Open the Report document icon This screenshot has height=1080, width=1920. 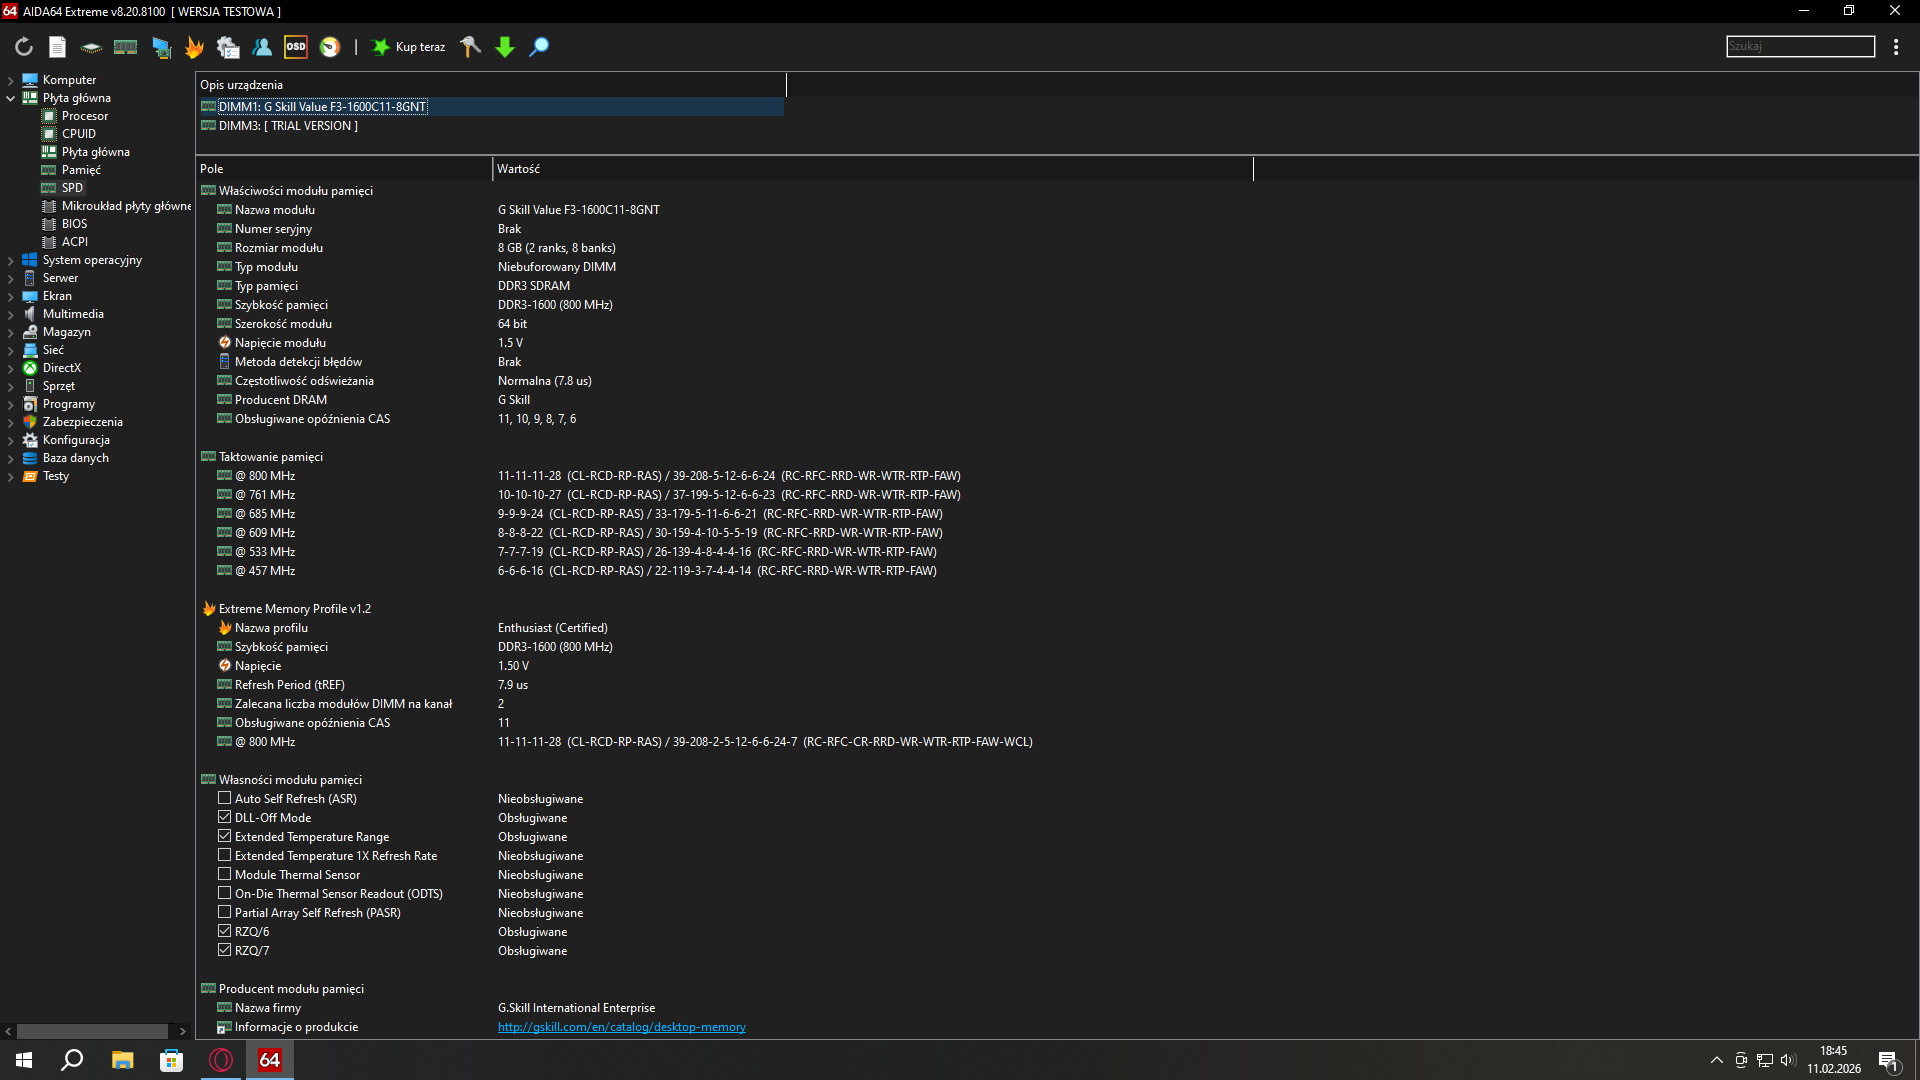pos(57,47)
